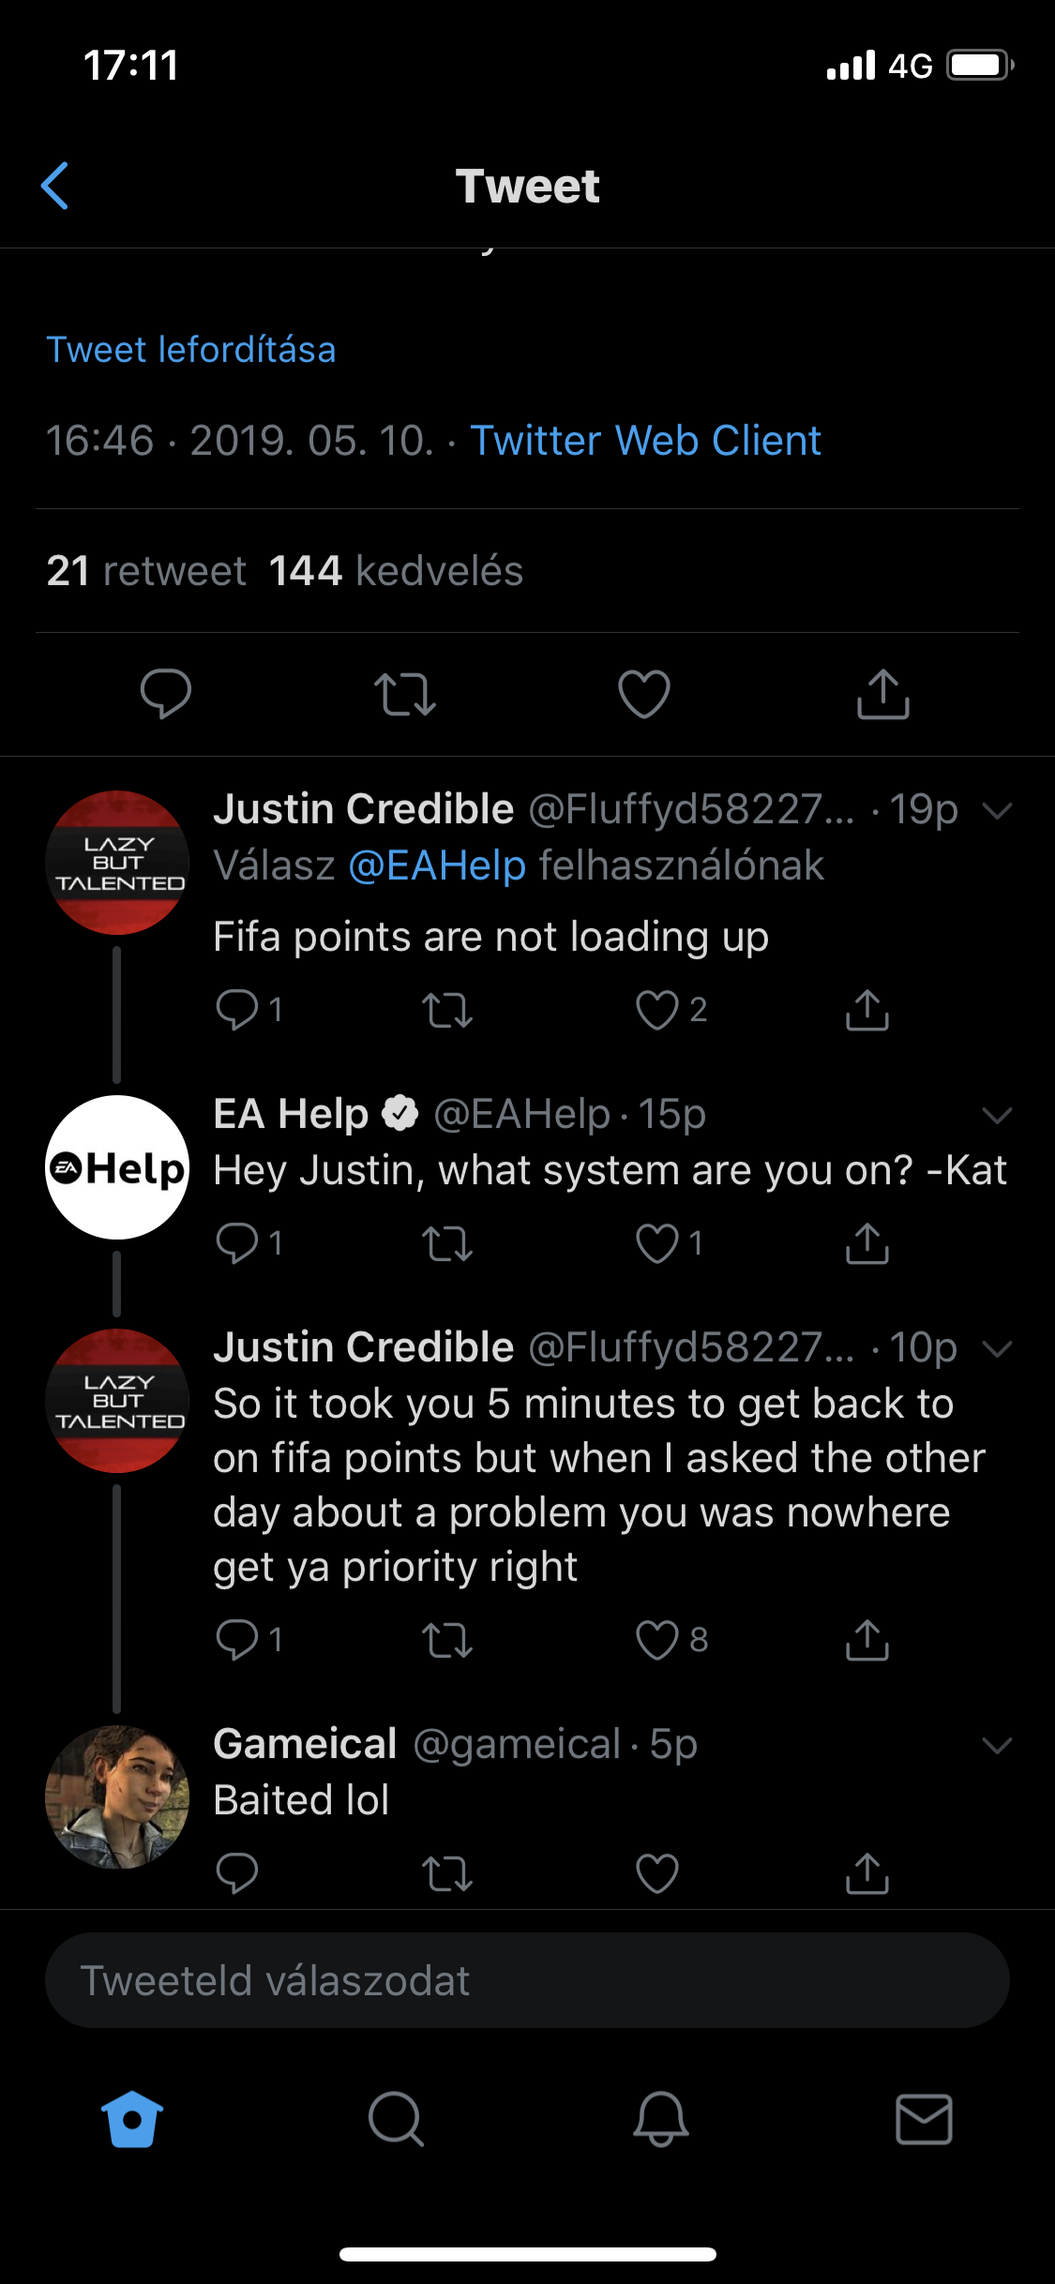Image resolution: width=1055 pixels, height=2284 pixels.
Task: Retweet the main tweet
Action: [405, 694]
